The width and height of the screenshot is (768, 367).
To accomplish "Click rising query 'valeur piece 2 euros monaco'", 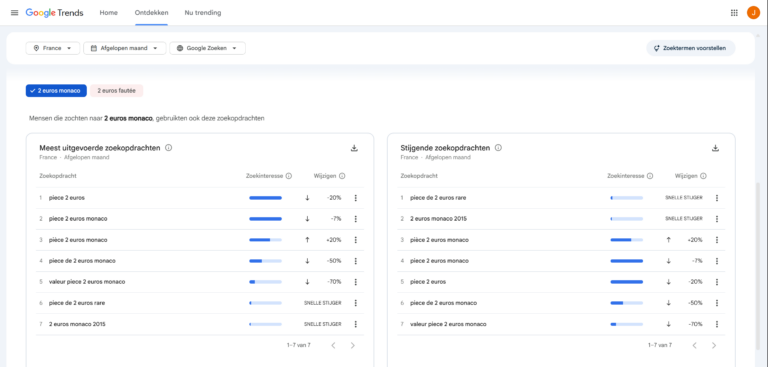I will pos(449,324).
